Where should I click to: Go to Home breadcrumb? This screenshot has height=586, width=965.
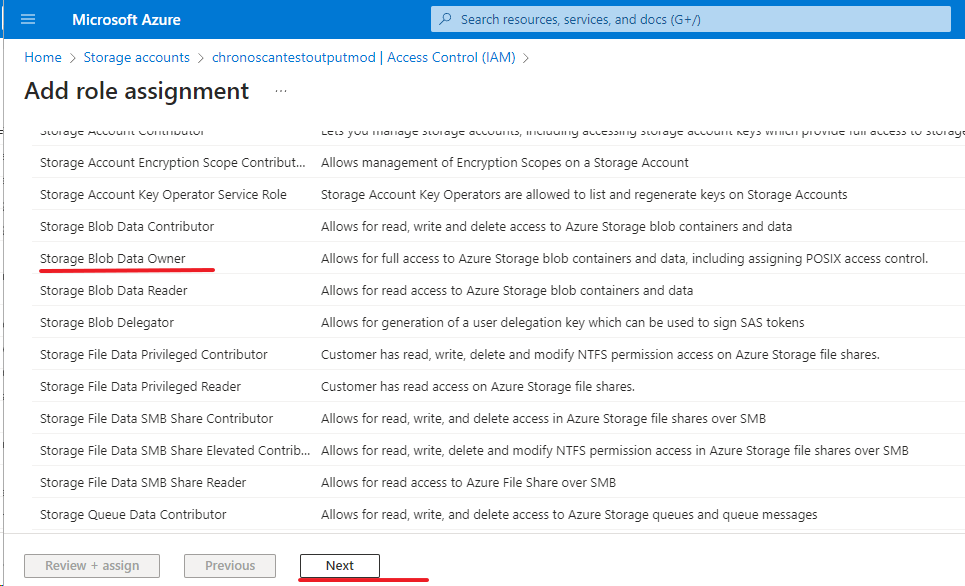(x=42, y=58)
